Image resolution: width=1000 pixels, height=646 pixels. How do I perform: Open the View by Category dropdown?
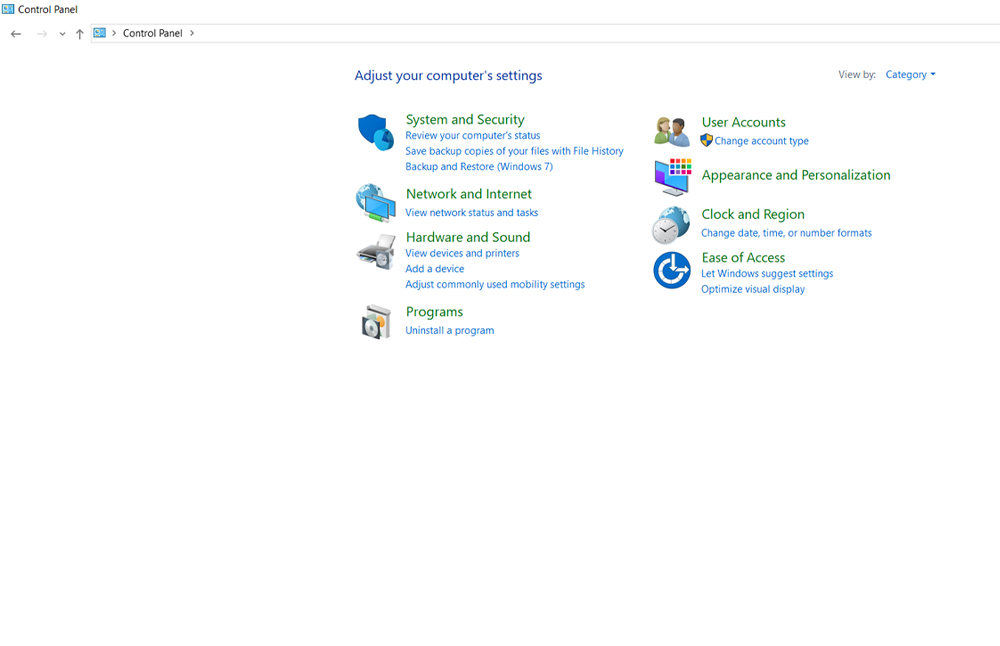point(910,75)
